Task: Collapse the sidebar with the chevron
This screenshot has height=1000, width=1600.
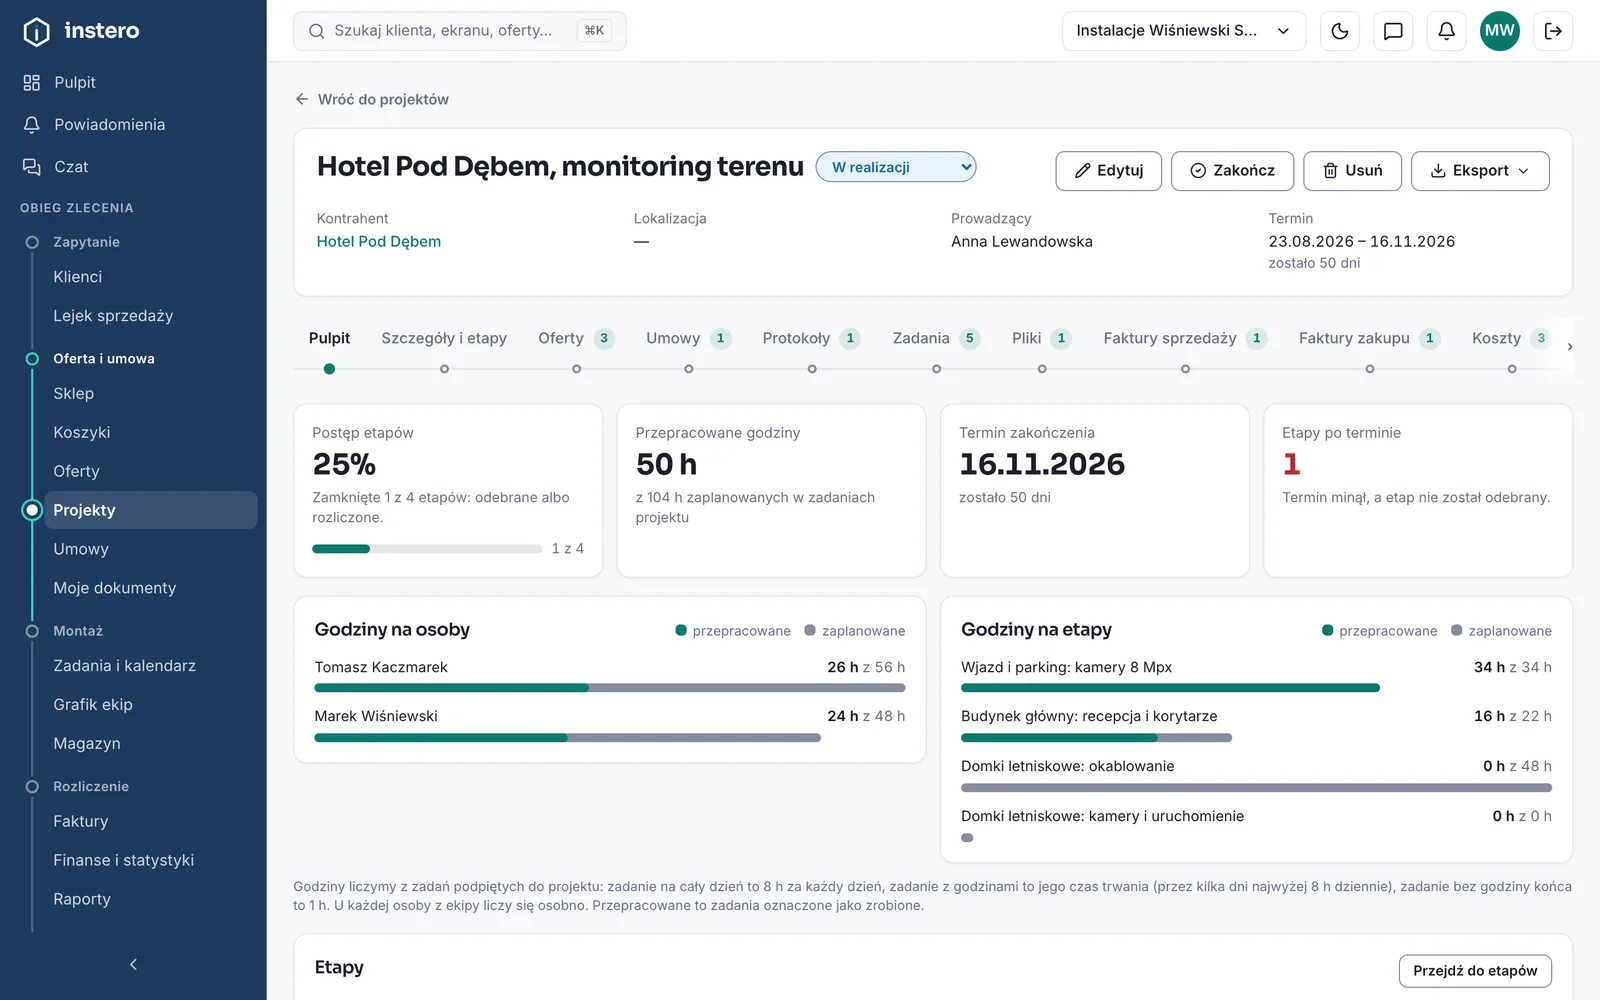Action: click(133, 964)
